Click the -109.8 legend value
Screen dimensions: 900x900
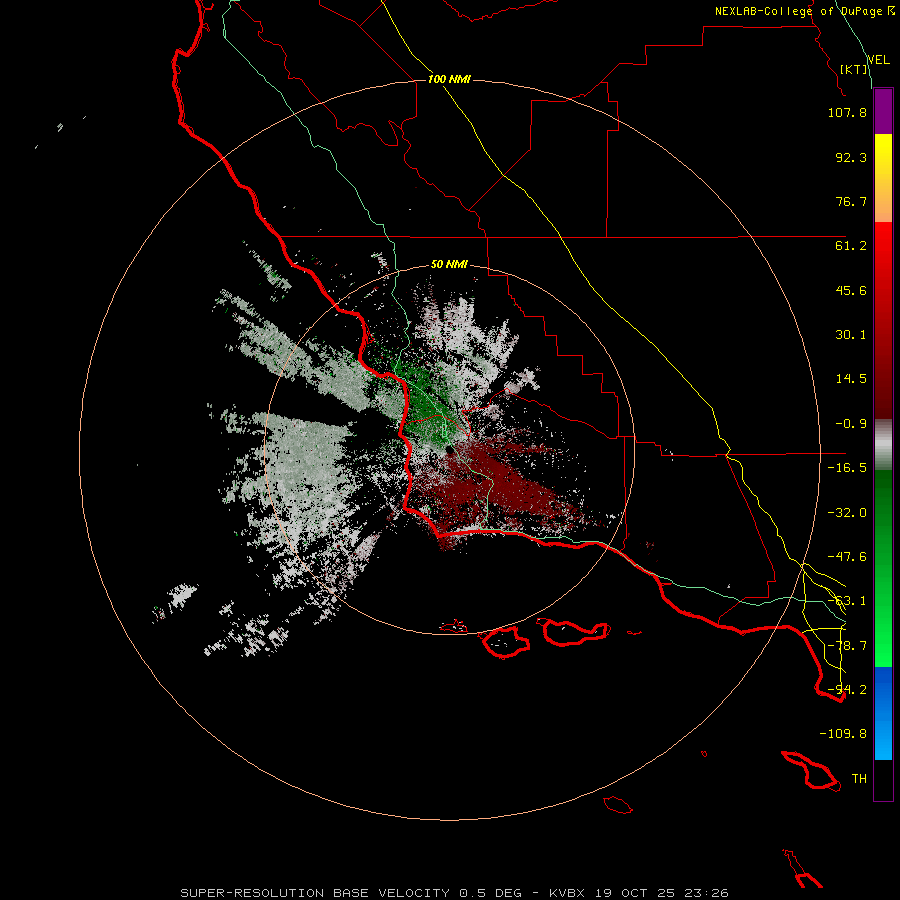pos(843,734)
